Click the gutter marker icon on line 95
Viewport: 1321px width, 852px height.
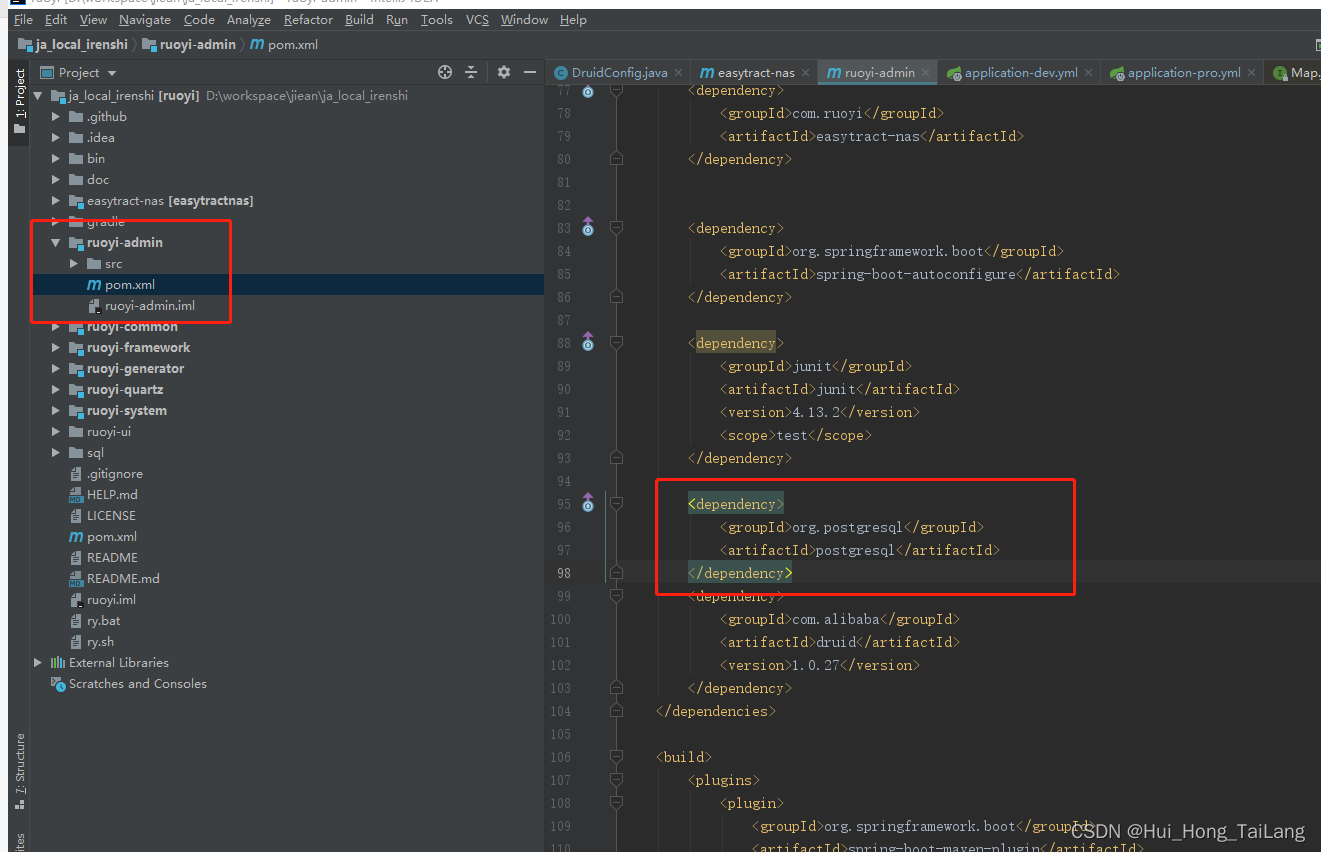coord(588,503)
